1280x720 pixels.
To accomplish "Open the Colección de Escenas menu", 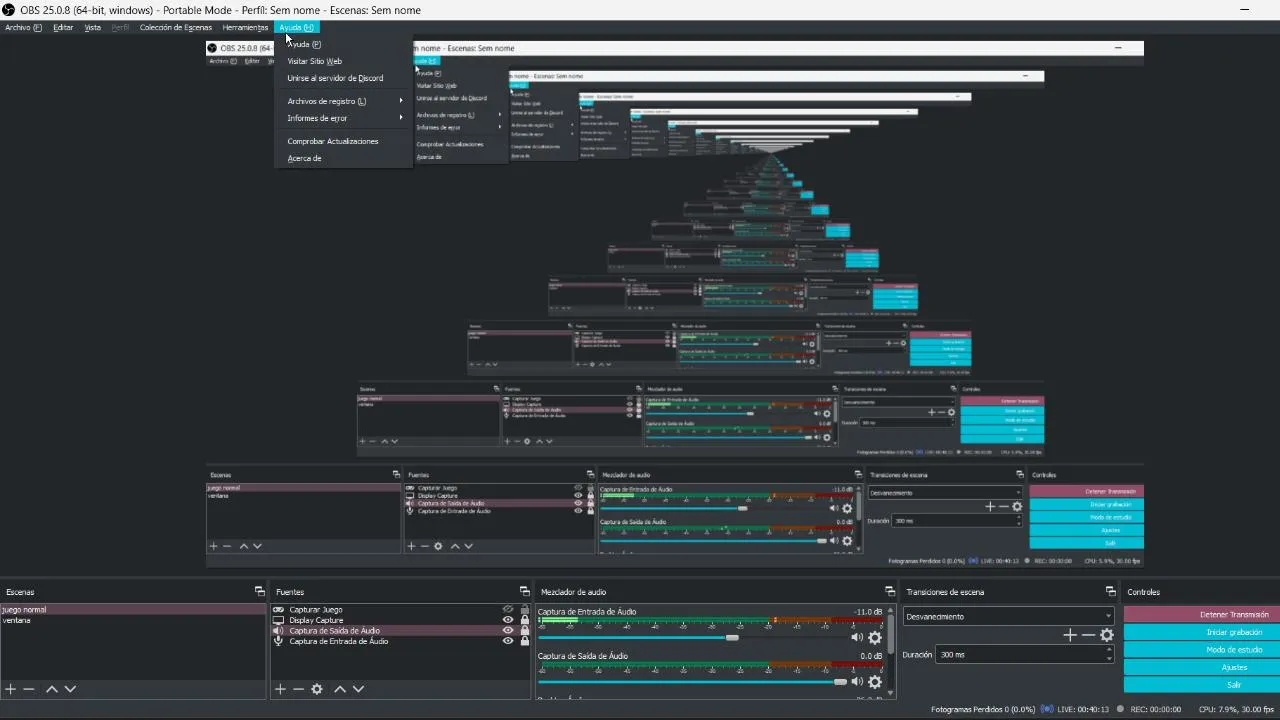I will pos(176,27).
